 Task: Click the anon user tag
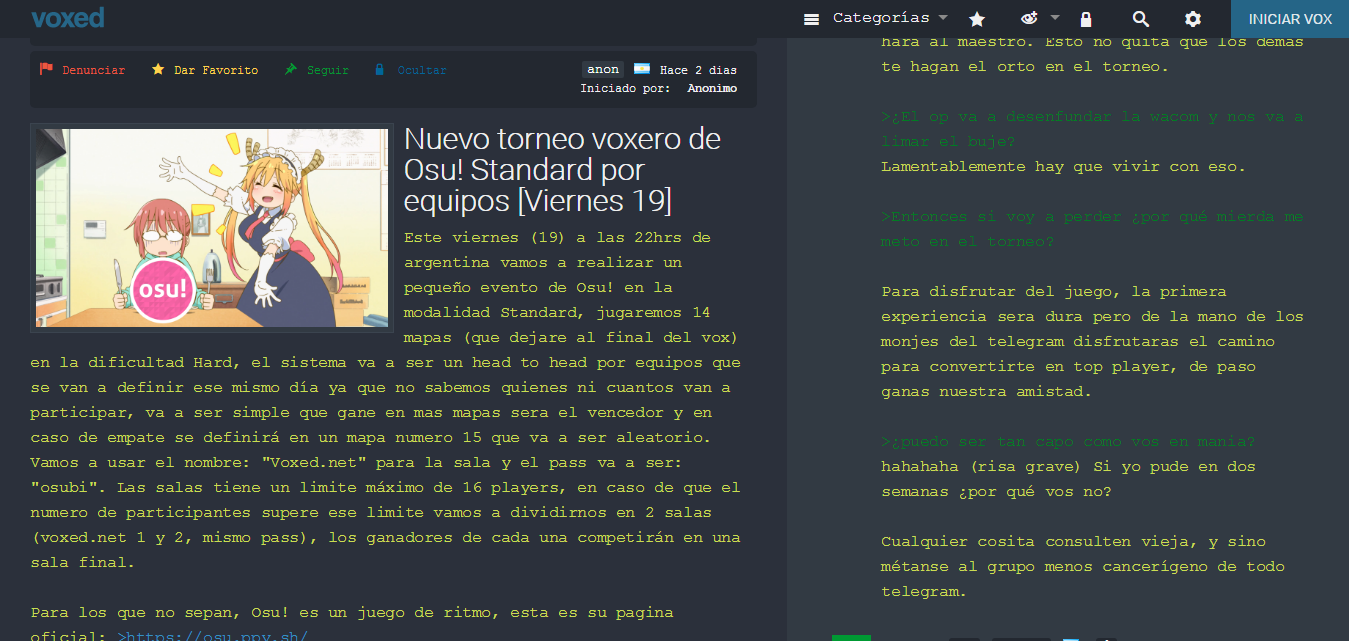pyautogui.click(x=603, y=69)
